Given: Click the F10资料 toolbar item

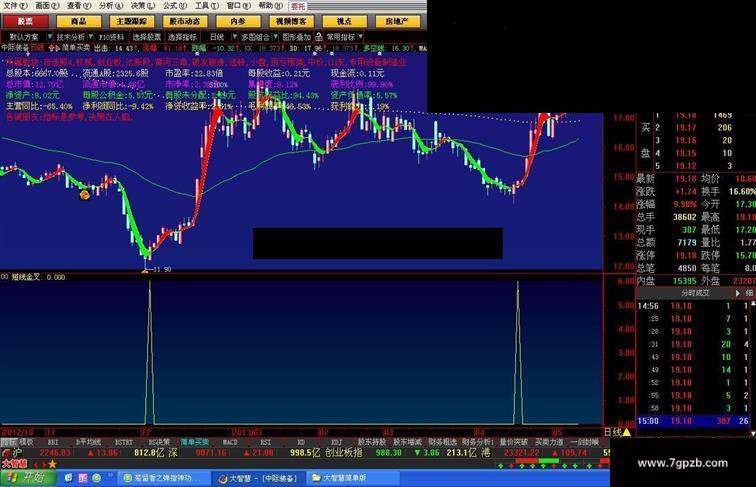Looking at the screenshot, I should point(111,37).
